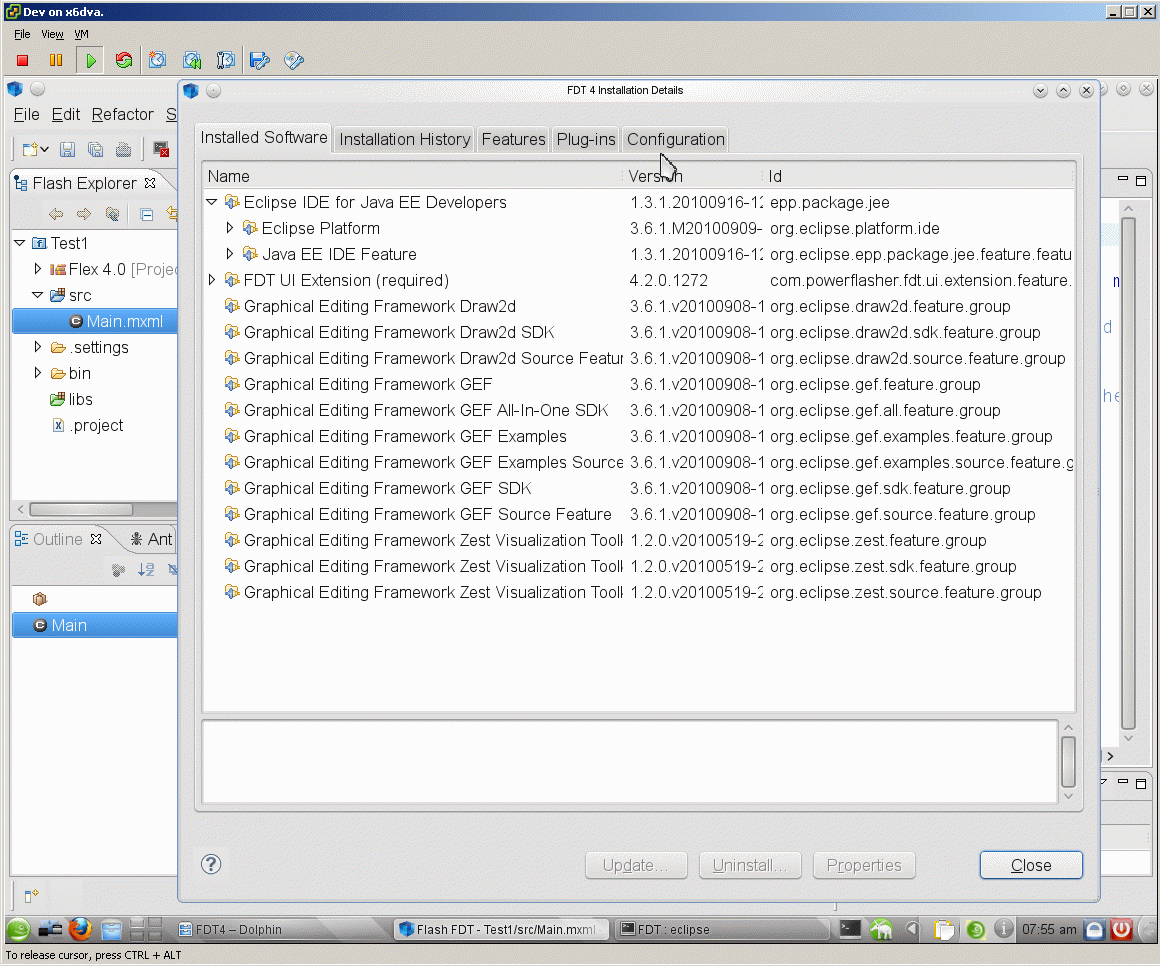Switch to the Ant tab
Screen dimensions: 1160x966
(152, 539)
